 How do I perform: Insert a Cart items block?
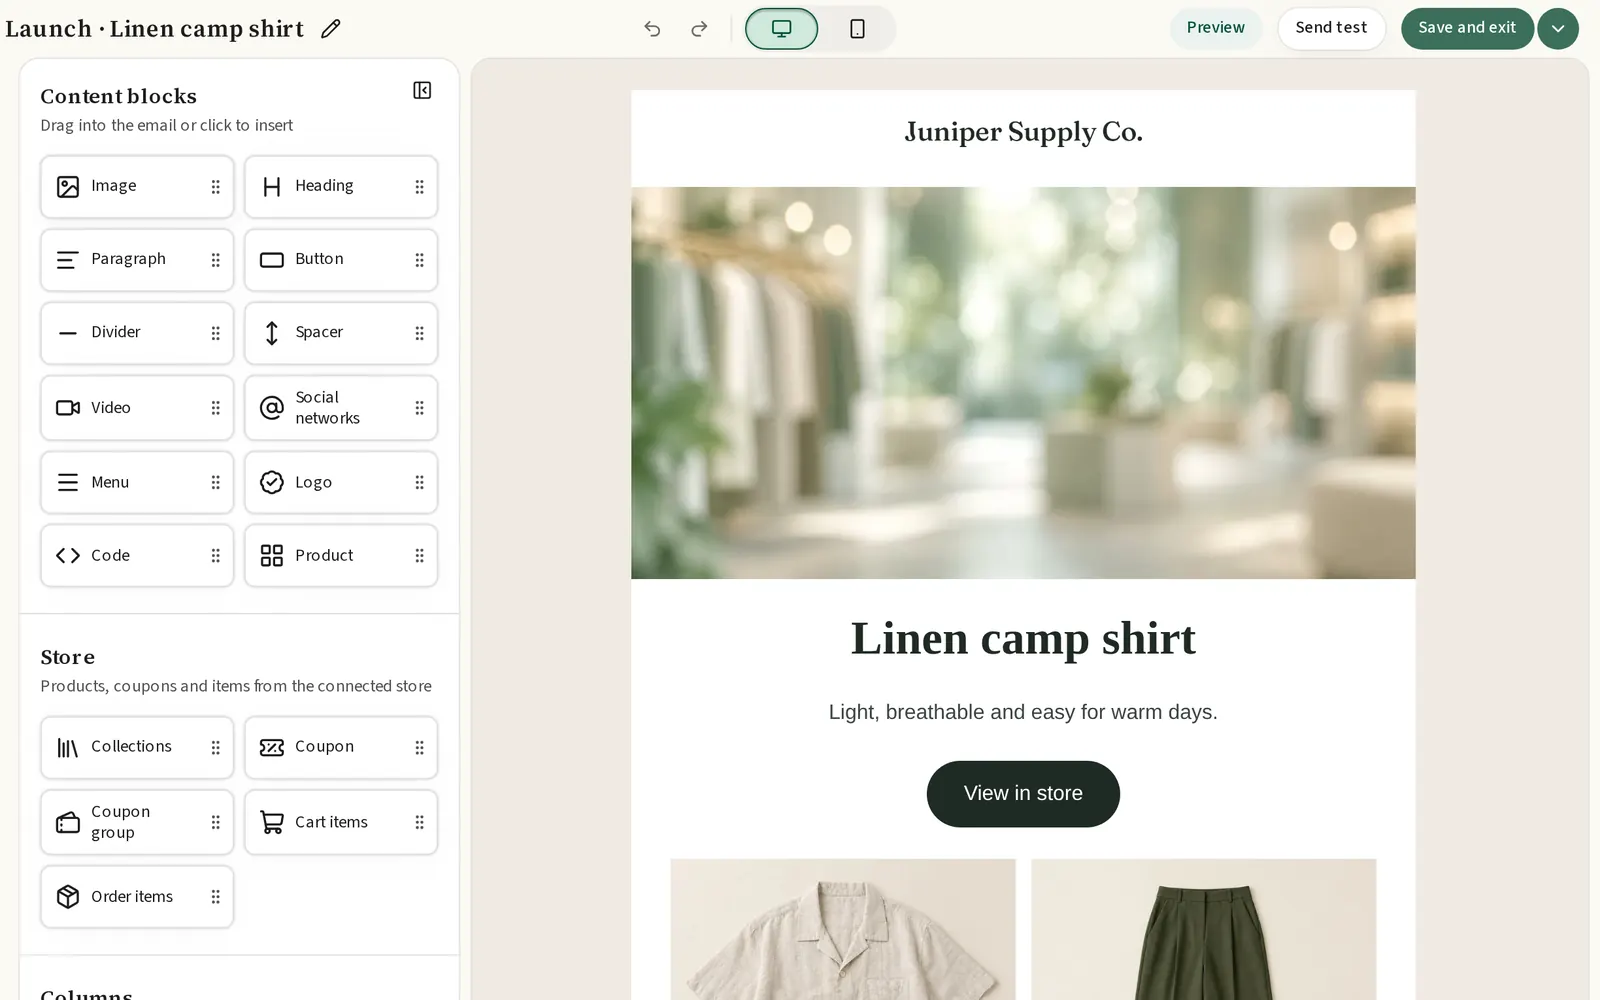coord(341,822)
